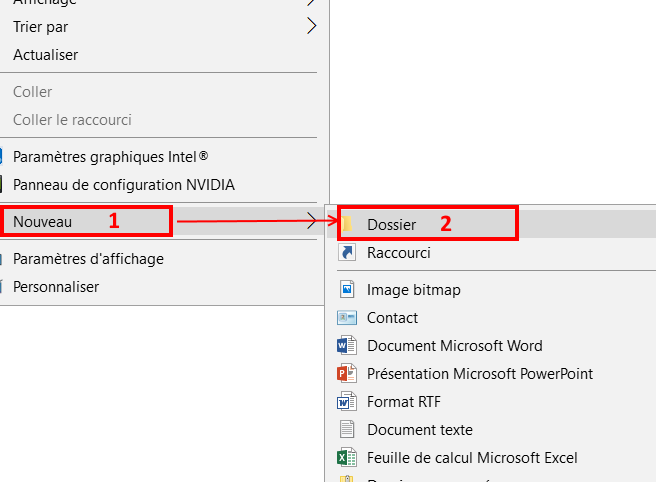
Task: Click the Image bitmap file icon
Action: point(347,290)
